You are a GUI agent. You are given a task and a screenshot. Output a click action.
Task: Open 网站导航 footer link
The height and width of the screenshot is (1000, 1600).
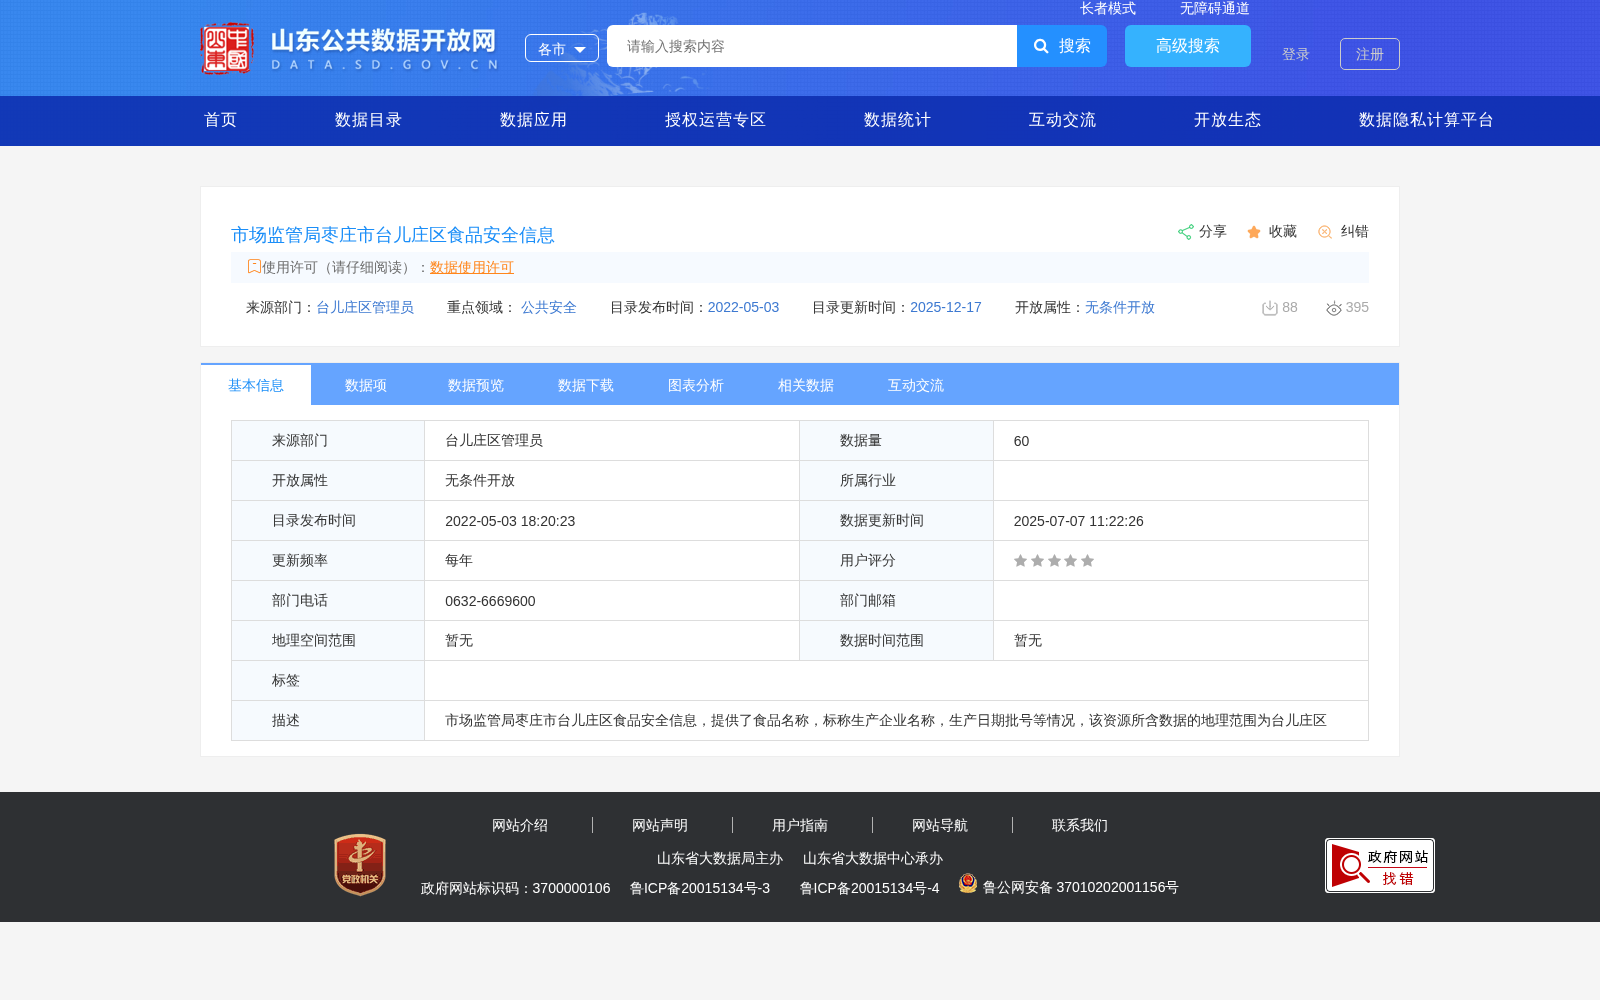(x=940, y=825)
